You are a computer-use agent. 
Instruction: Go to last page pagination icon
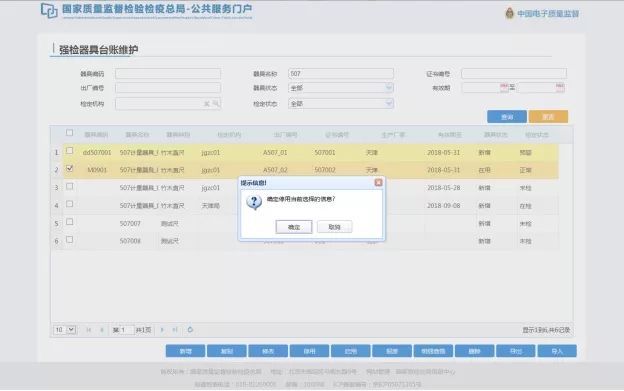coord(175,330)
